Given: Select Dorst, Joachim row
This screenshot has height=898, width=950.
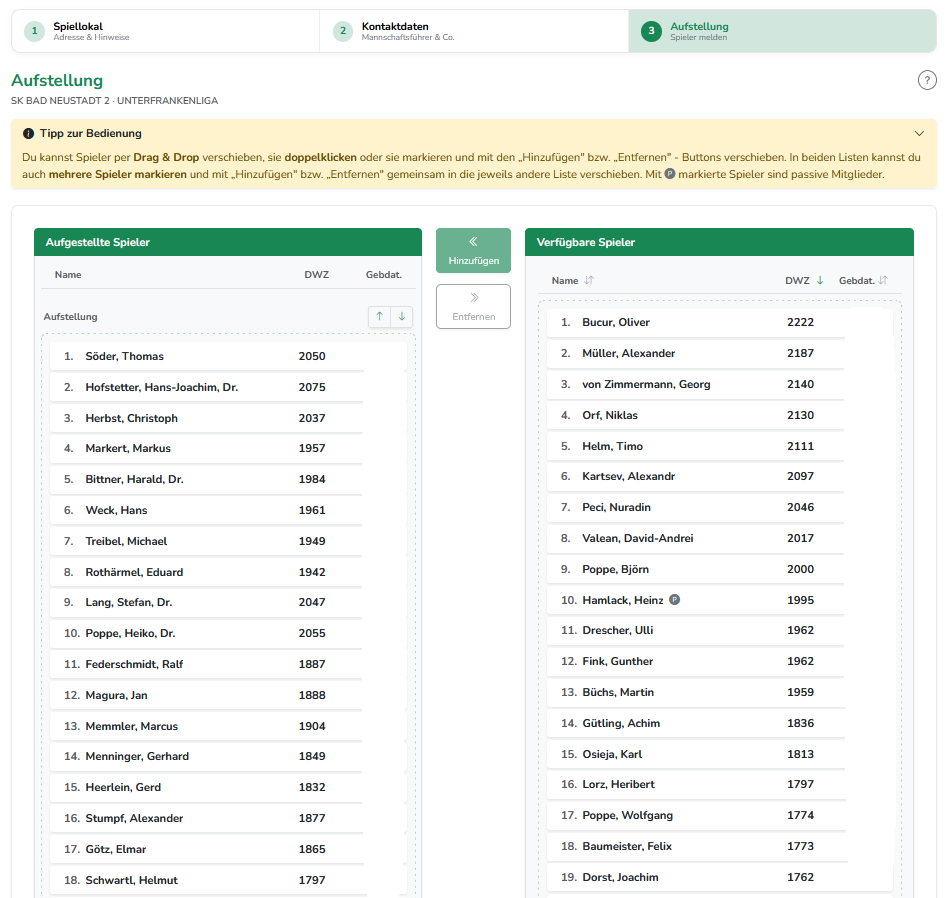Looking at the screenshot, I should (x=720, y=877).
